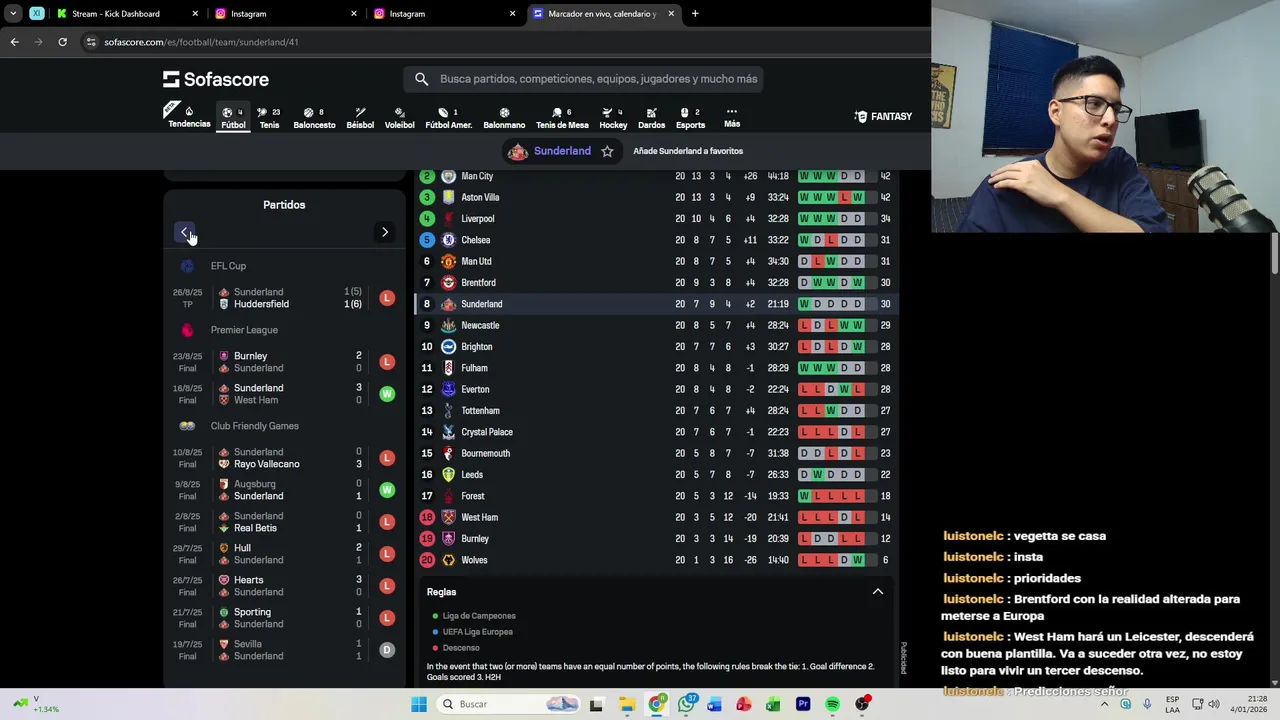Screen dimensions: 1280x720
Task: Switch to the first Instagram browser tab
Action: tap(285, 14)
